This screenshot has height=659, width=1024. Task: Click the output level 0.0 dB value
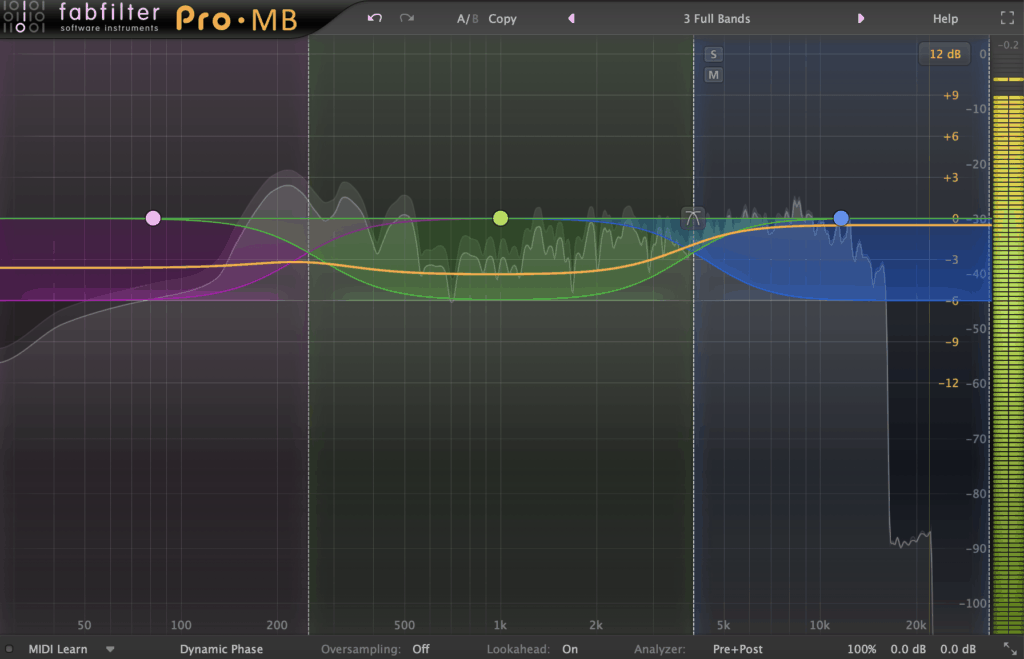(x=957, y=649)
